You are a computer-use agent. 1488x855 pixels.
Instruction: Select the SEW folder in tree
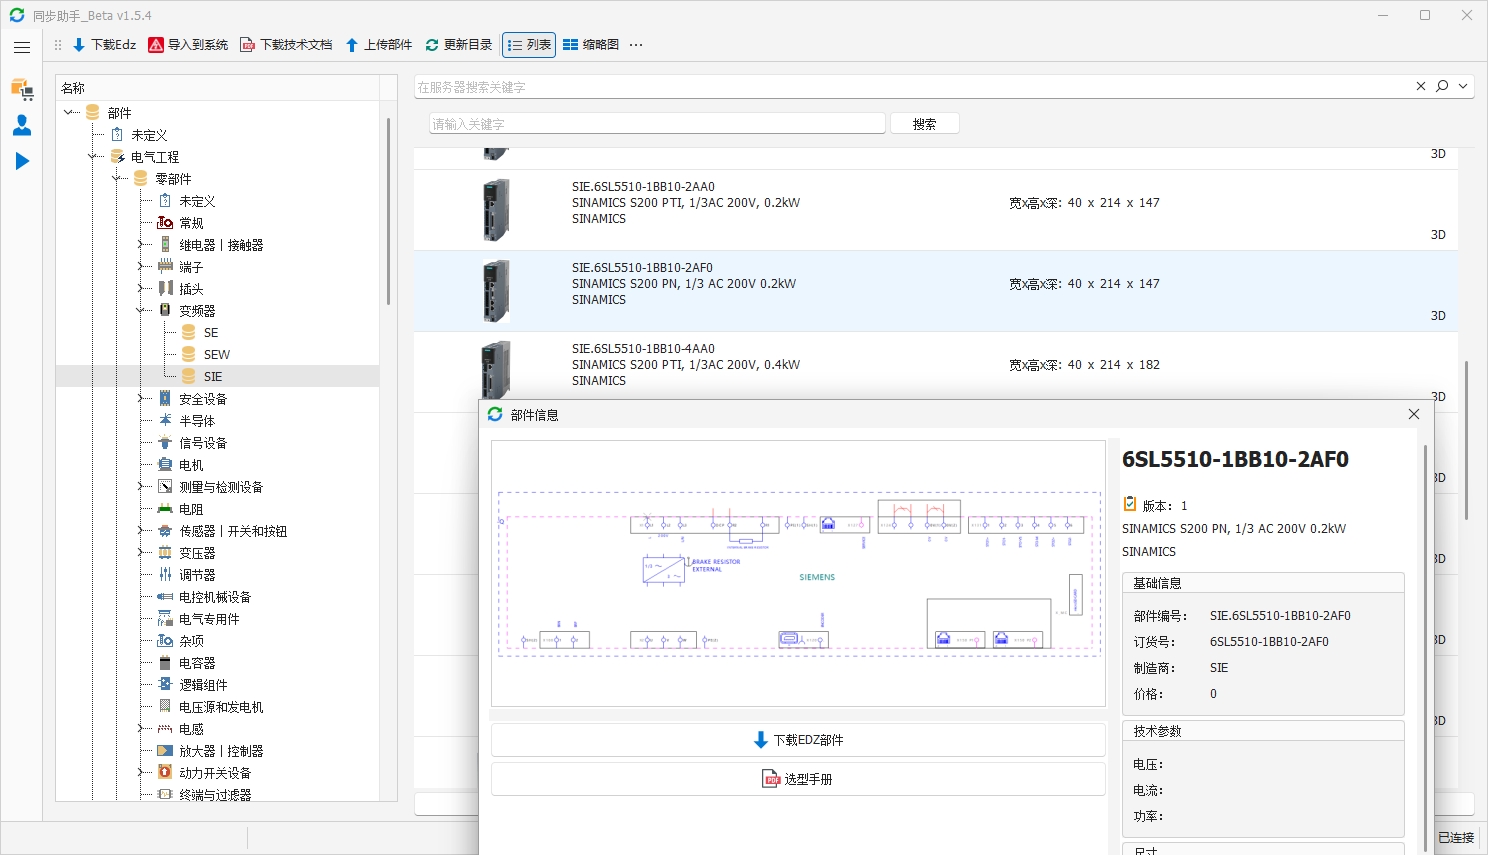(x=216, y=354)
